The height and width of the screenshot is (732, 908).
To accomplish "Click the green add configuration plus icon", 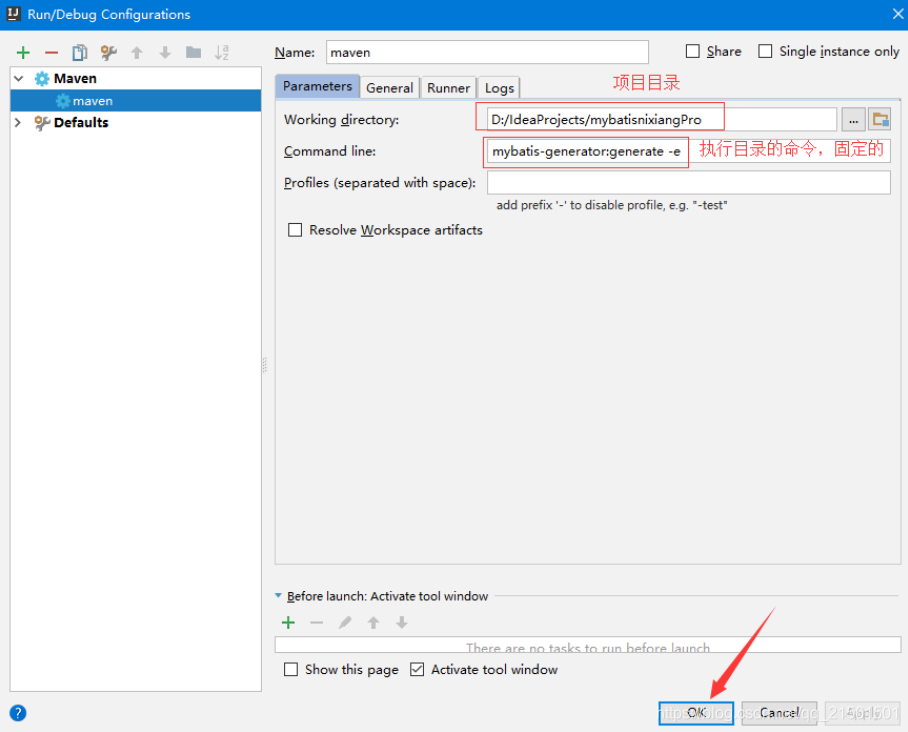I will 23,53.
